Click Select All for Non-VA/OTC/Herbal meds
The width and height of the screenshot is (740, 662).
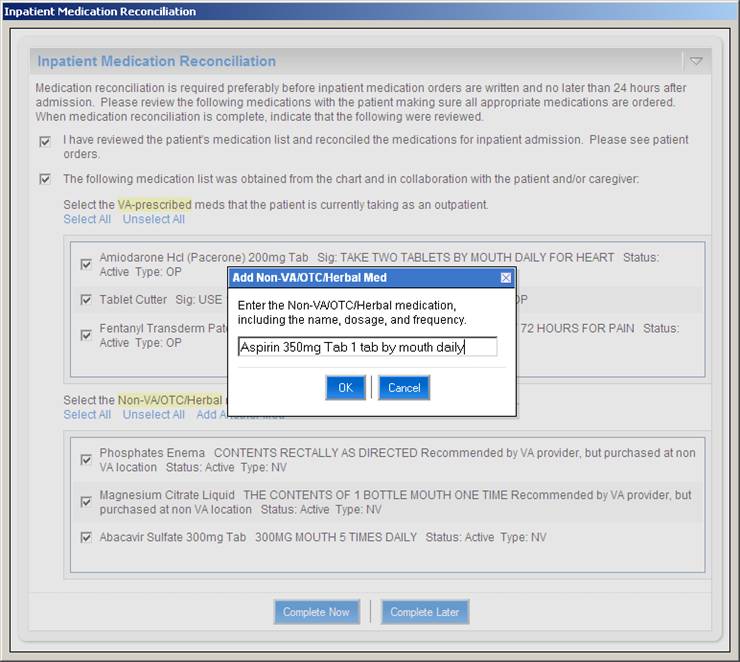pos(87,414)
